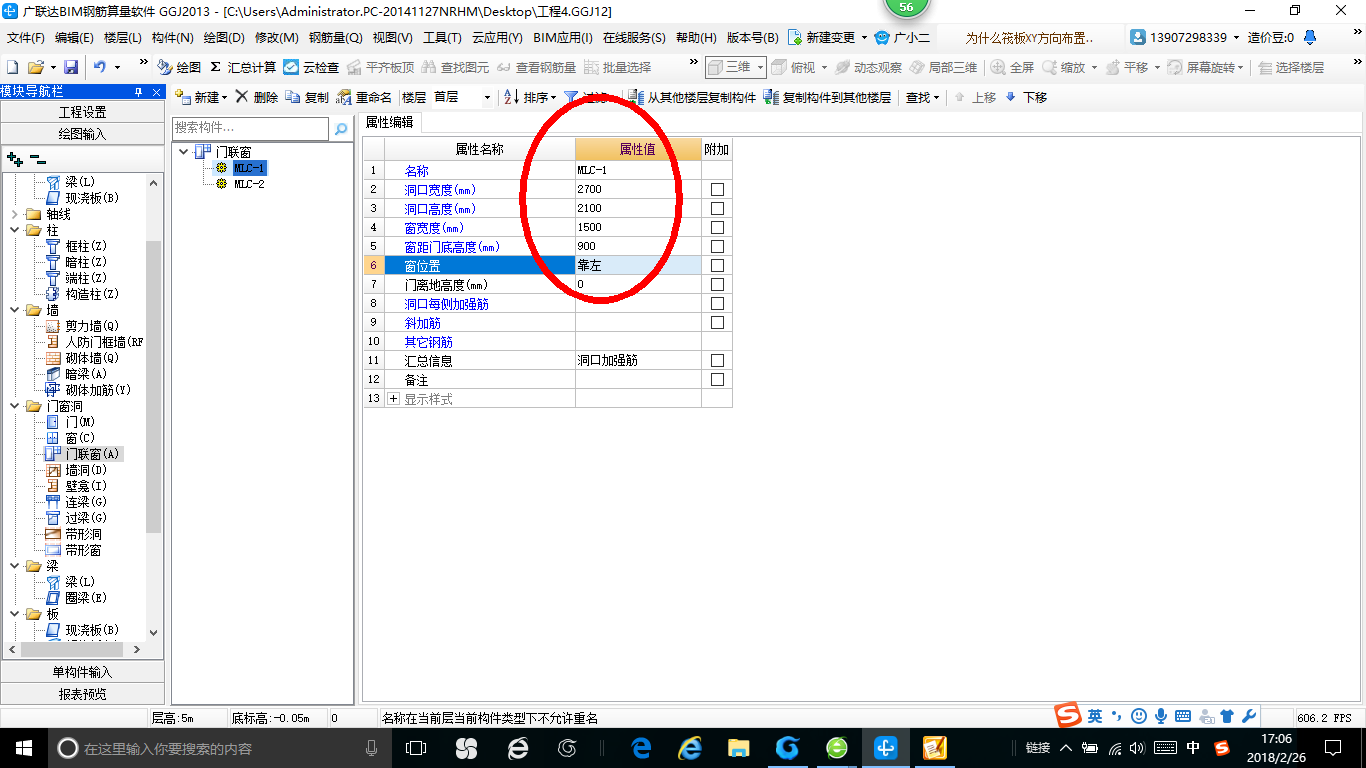Collapse the 柱 tree folder
The width and height of the screenshot is (1366, 768).
[x=14, y=230]
